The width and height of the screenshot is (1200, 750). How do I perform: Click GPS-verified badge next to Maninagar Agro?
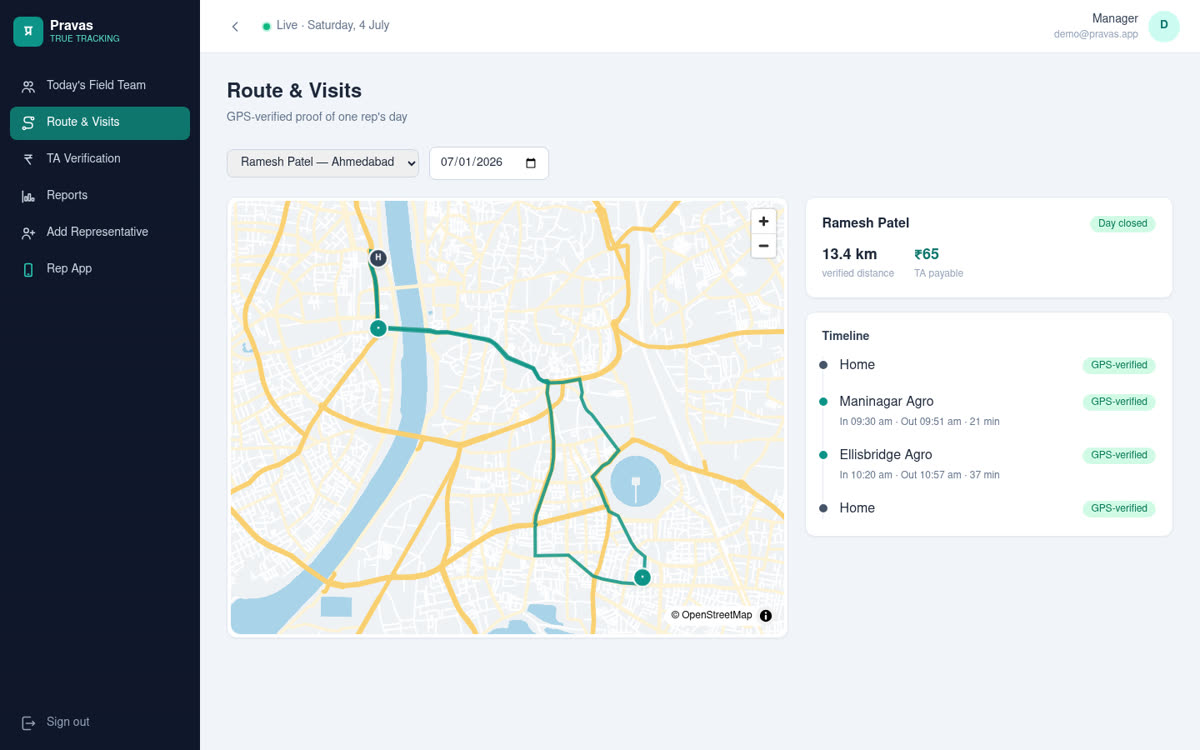(1118, 402)
